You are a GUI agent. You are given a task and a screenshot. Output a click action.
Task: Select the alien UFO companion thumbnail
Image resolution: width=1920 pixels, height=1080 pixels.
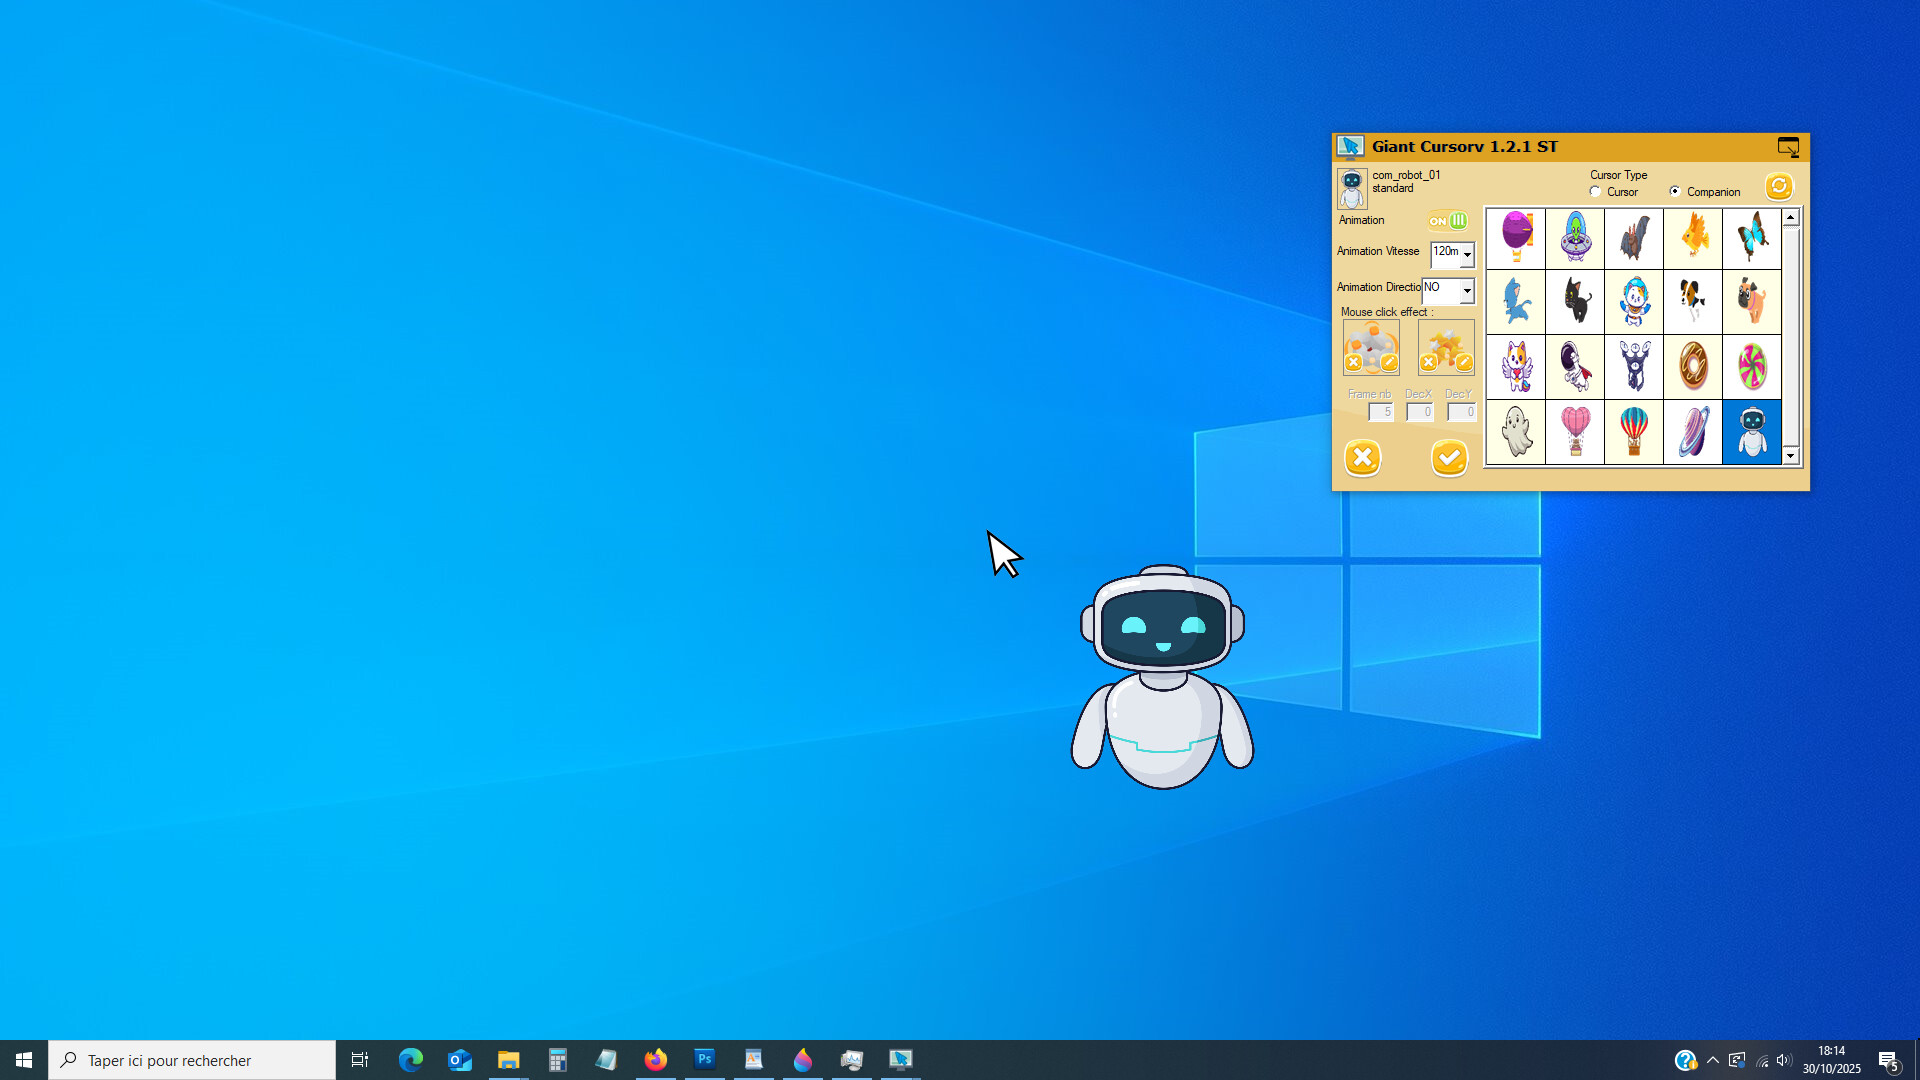(x=1575, y=238)
